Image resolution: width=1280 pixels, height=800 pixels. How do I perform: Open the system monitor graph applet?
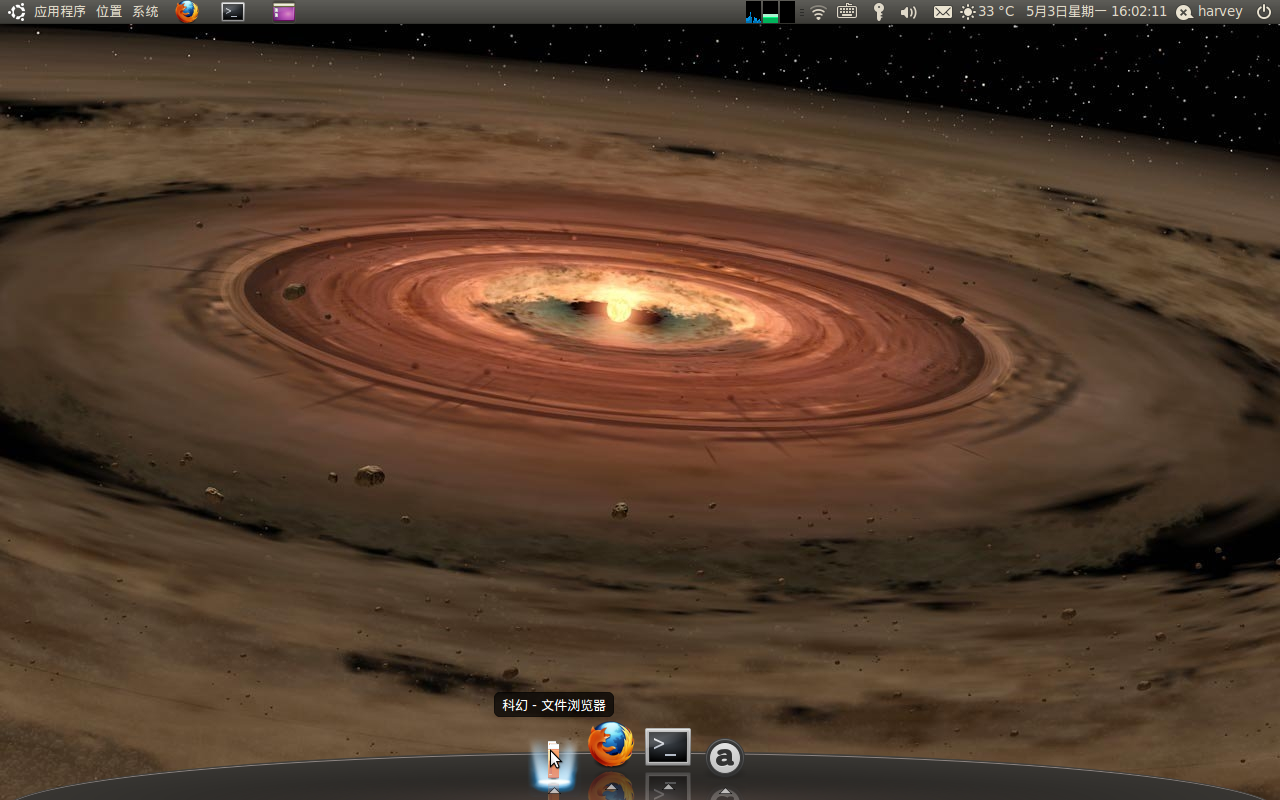tap(770, 12)
